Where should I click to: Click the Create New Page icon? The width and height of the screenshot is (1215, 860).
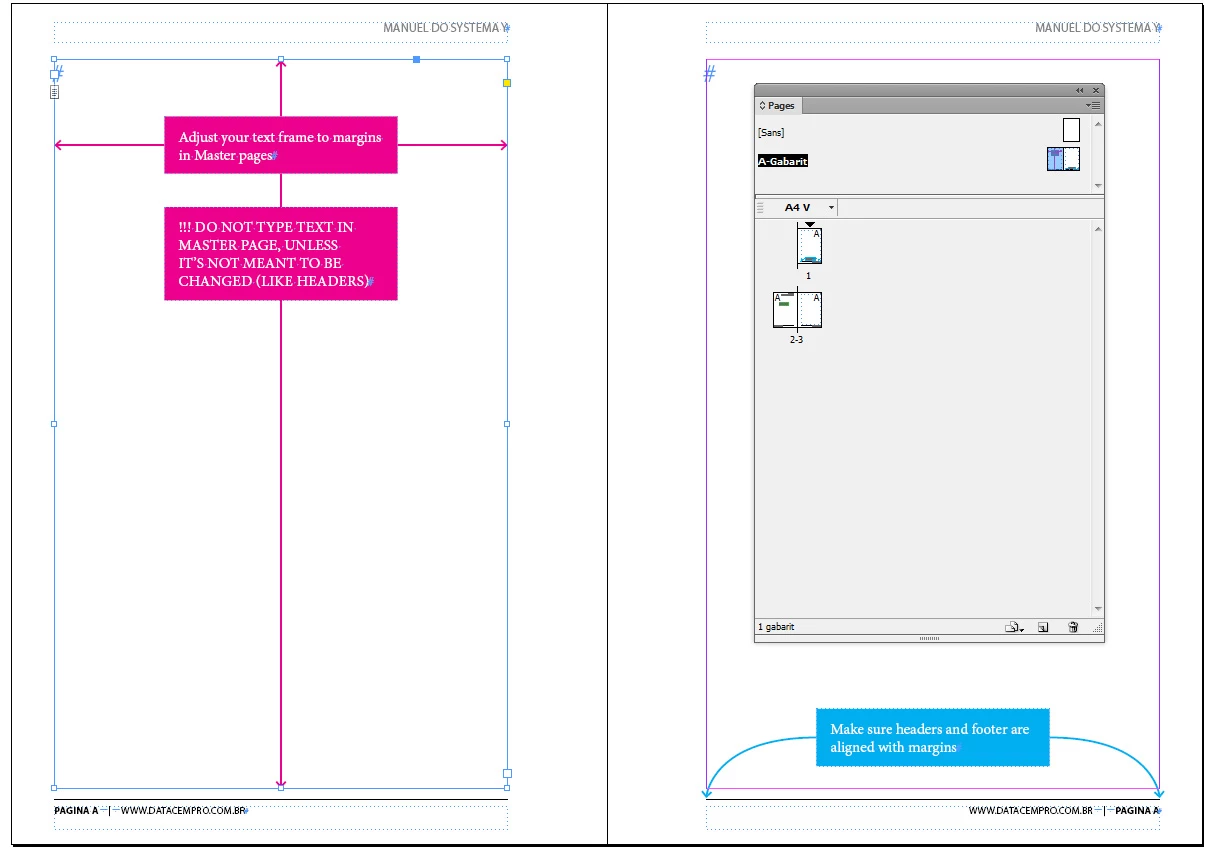1043,627
